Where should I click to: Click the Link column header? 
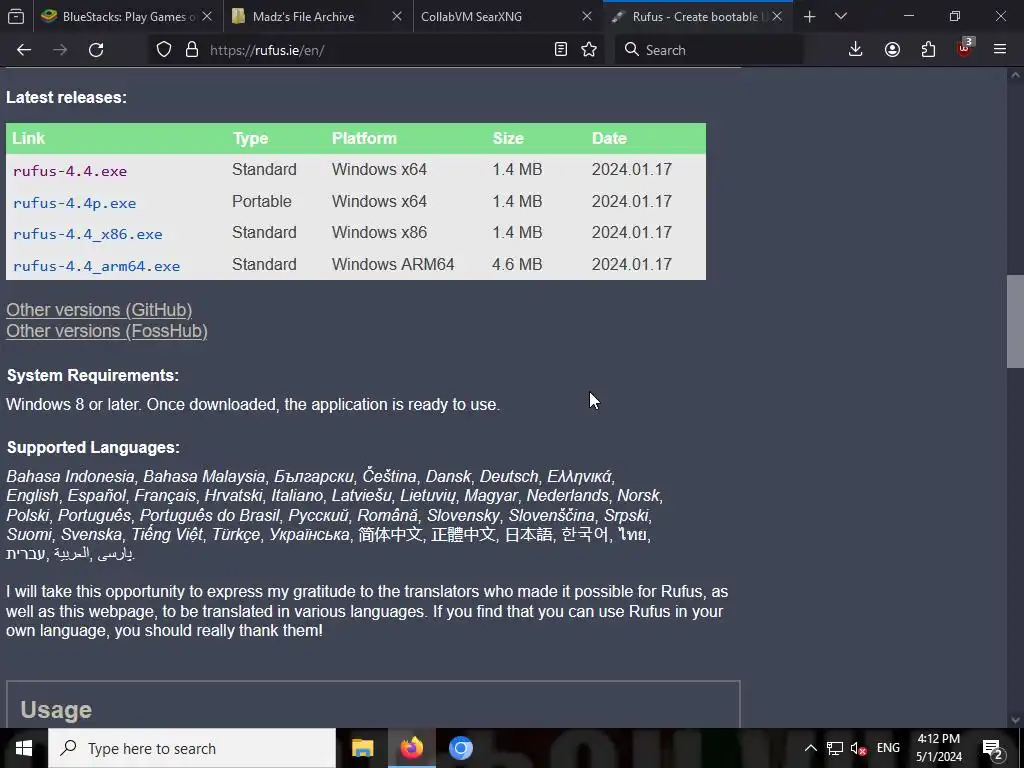pyautogui.click(x=29, y=138)
